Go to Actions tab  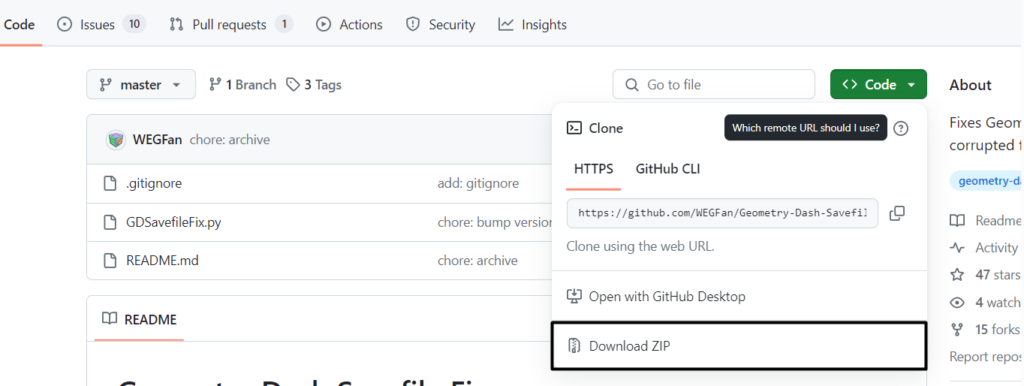click(x=349, y=25)
